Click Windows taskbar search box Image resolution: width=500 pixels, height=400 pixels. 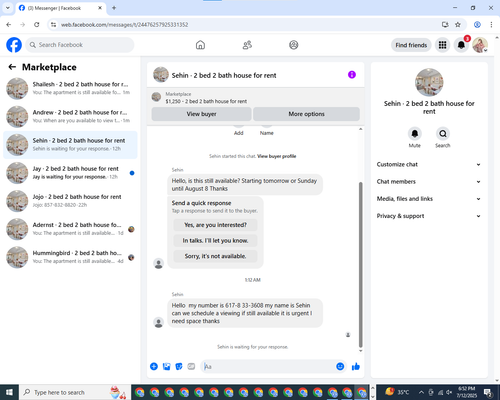75,392
